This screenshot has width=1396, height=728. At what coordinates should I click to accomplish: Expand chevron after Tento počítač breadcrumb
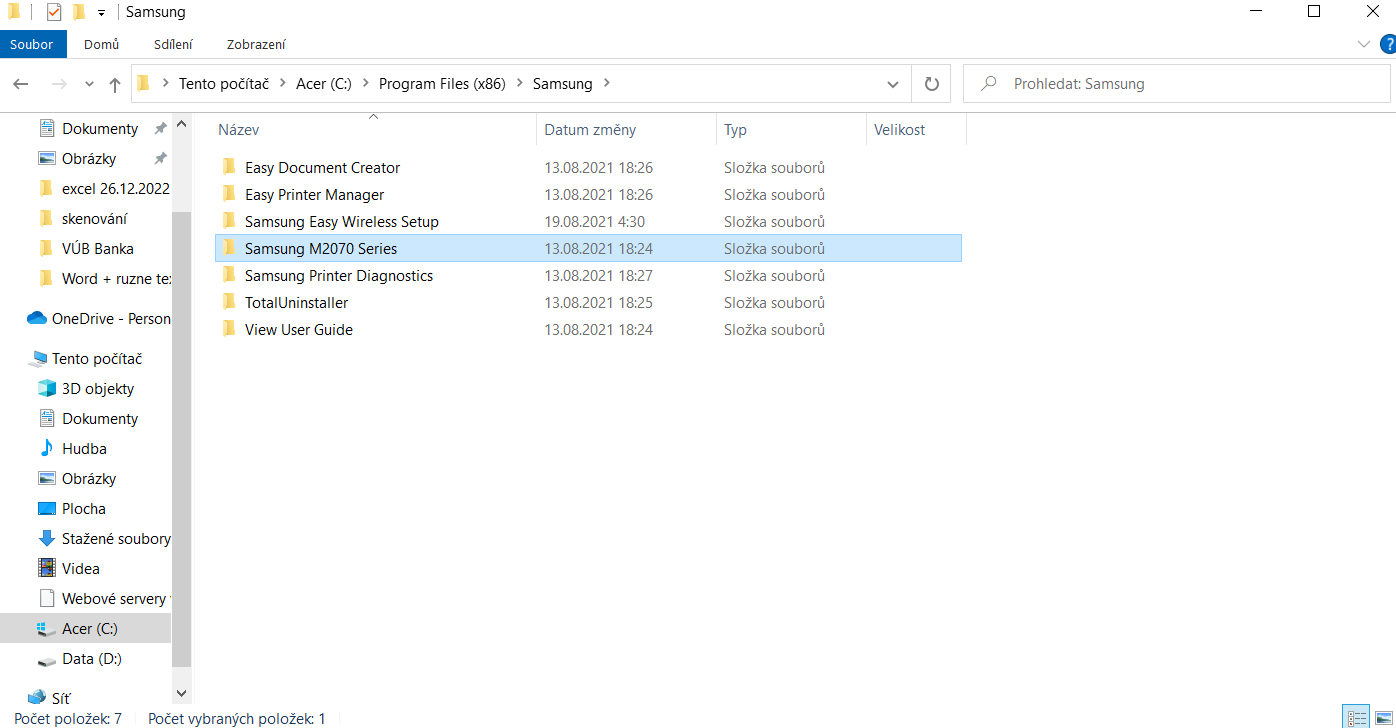[x=283, y=84]
